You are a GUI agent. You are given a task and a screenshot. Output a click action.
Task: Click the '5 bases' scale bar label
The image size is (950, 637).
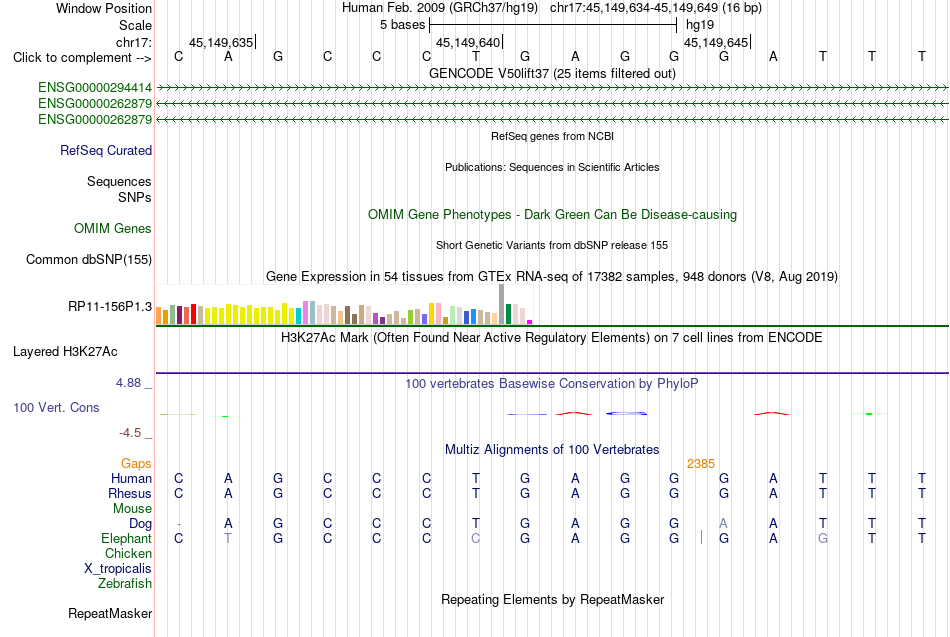click(402, 25)
